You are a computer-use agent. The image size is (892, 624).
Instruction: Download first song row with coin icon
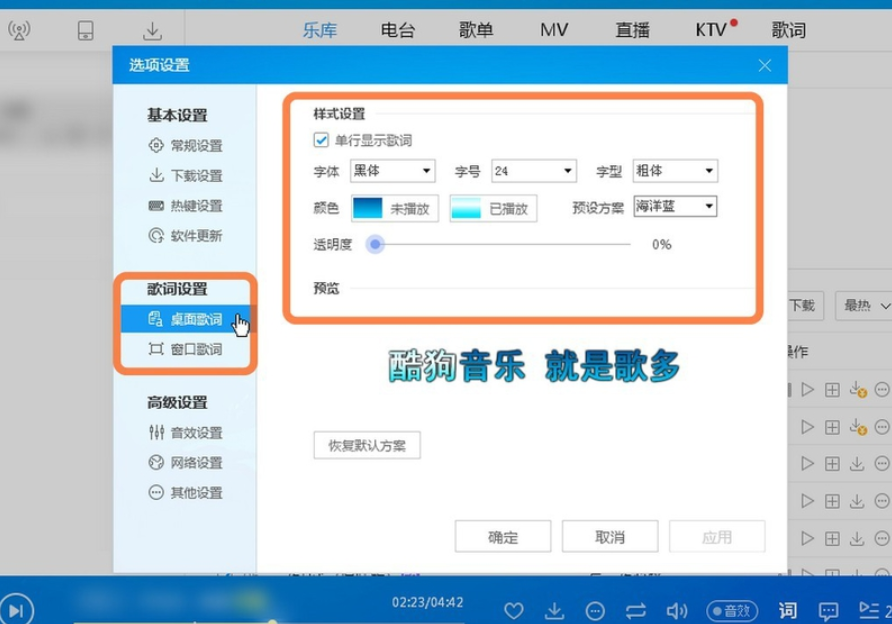[857, 390]
